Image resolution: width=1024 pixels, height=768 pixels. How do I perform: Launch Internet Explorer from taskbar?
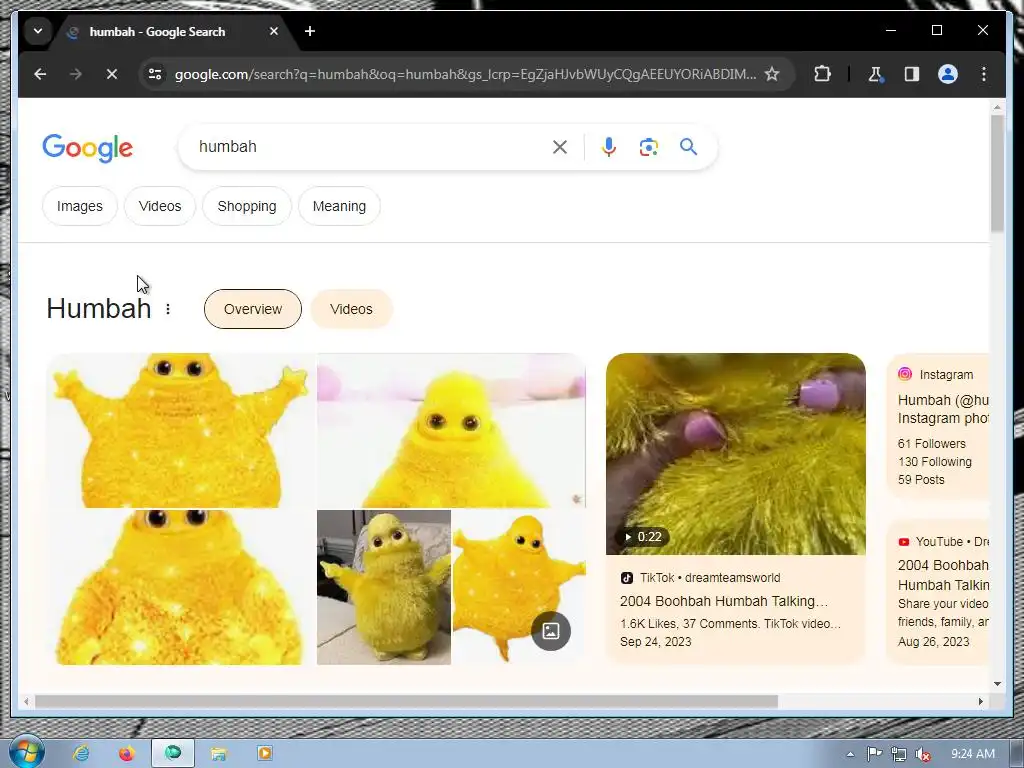[81, 754]
